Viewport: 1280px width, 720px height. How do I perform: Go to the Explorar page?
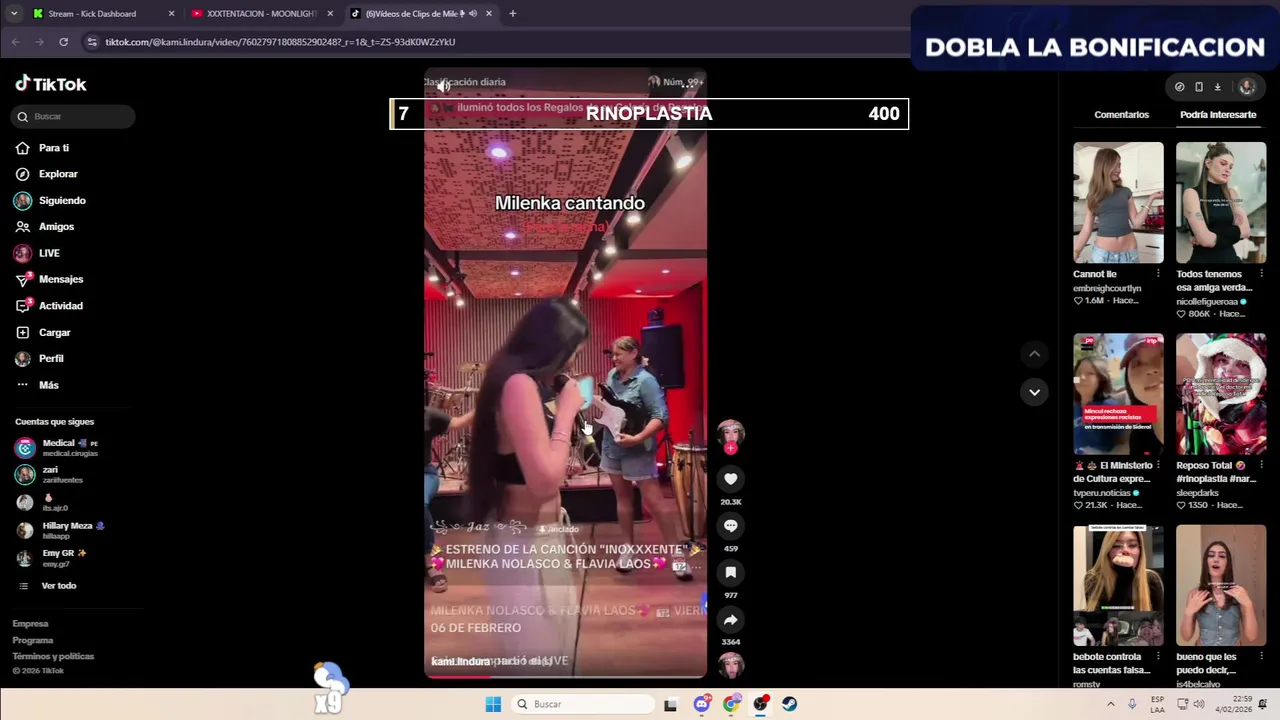coord(58,174)
